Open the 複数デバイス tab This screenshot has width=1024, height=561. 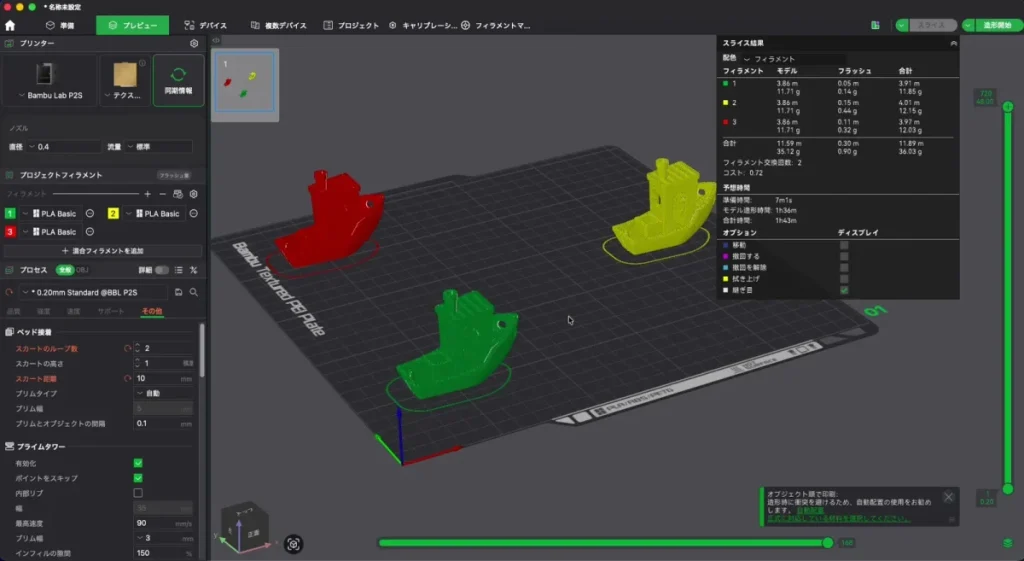[279, 25]
